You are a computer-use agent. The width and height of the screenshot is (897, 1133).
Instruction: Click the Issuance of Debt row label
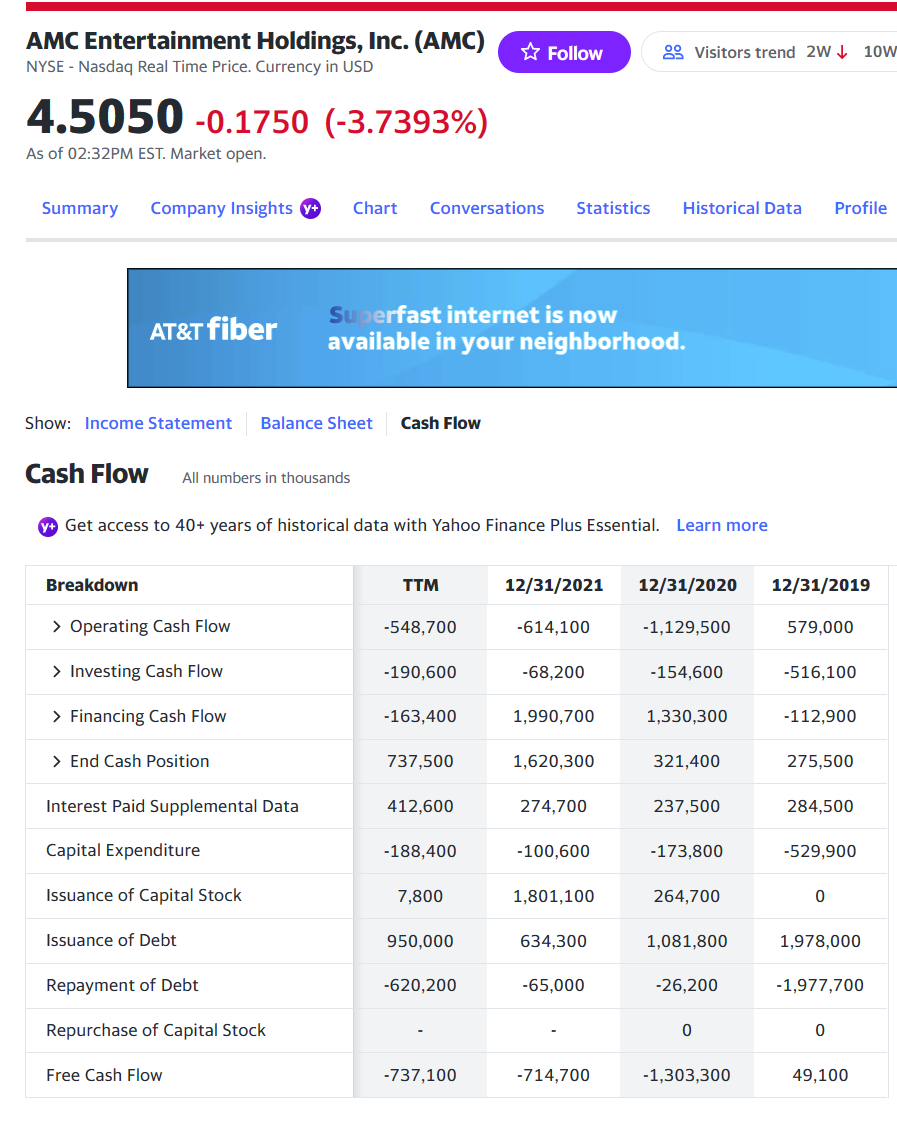point(111,940)
